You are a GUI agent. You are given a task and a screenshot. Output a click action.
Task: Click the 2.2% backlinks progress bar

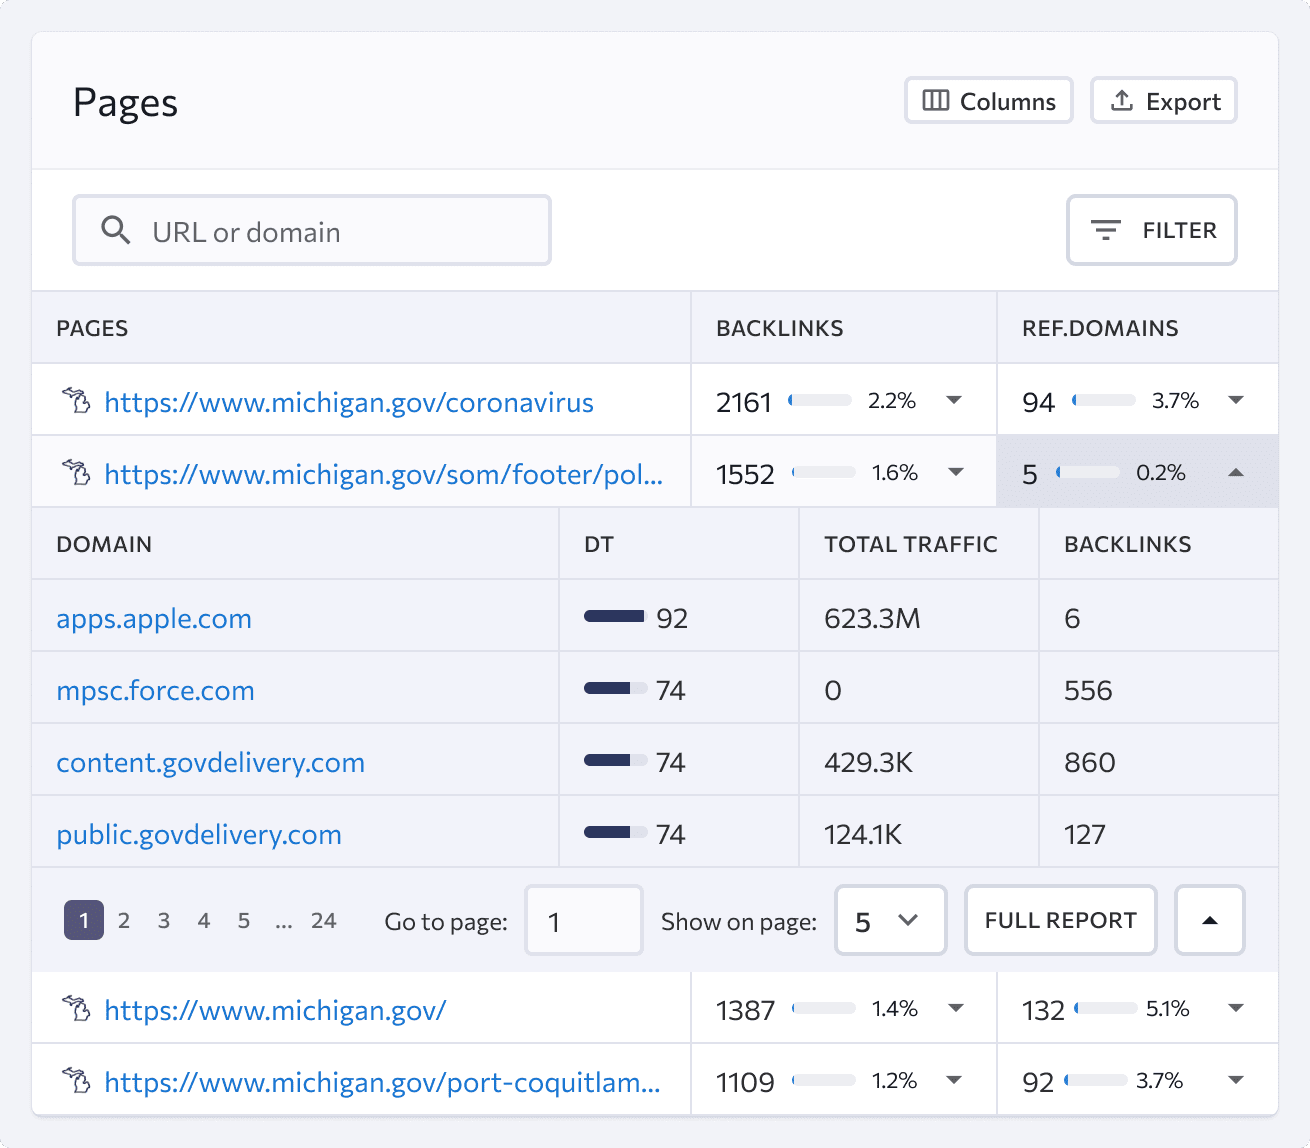click(820, 400)
